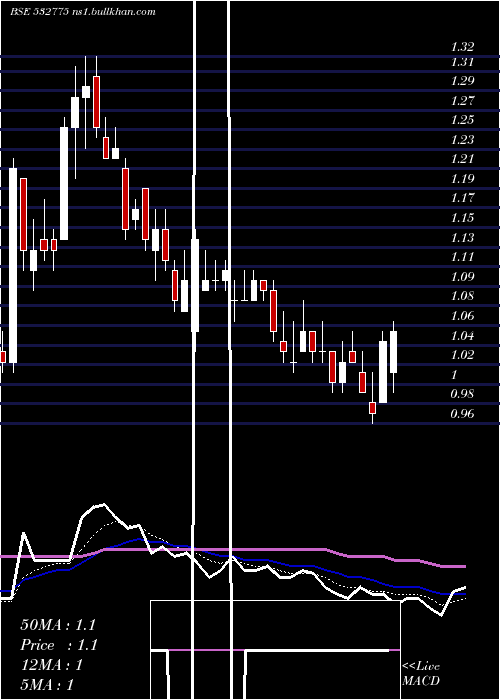Click the 1.21 price axis label
The width and height of the screenshot is (500, 700).
click(462, 159)
